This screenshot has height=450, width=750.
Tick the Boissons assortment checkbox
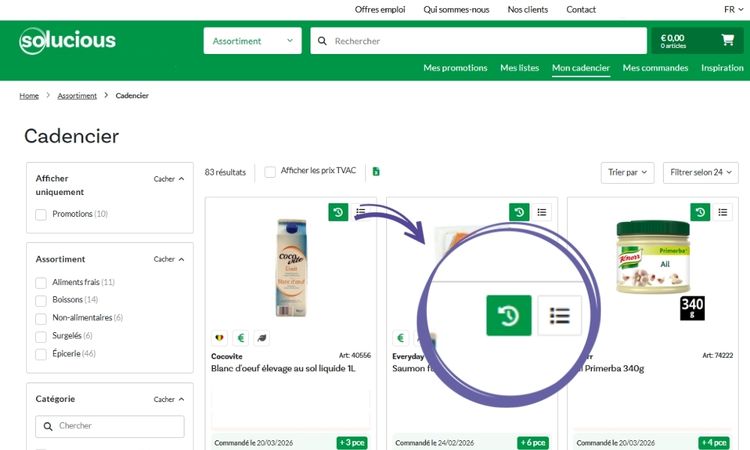[x=41, y=300]
